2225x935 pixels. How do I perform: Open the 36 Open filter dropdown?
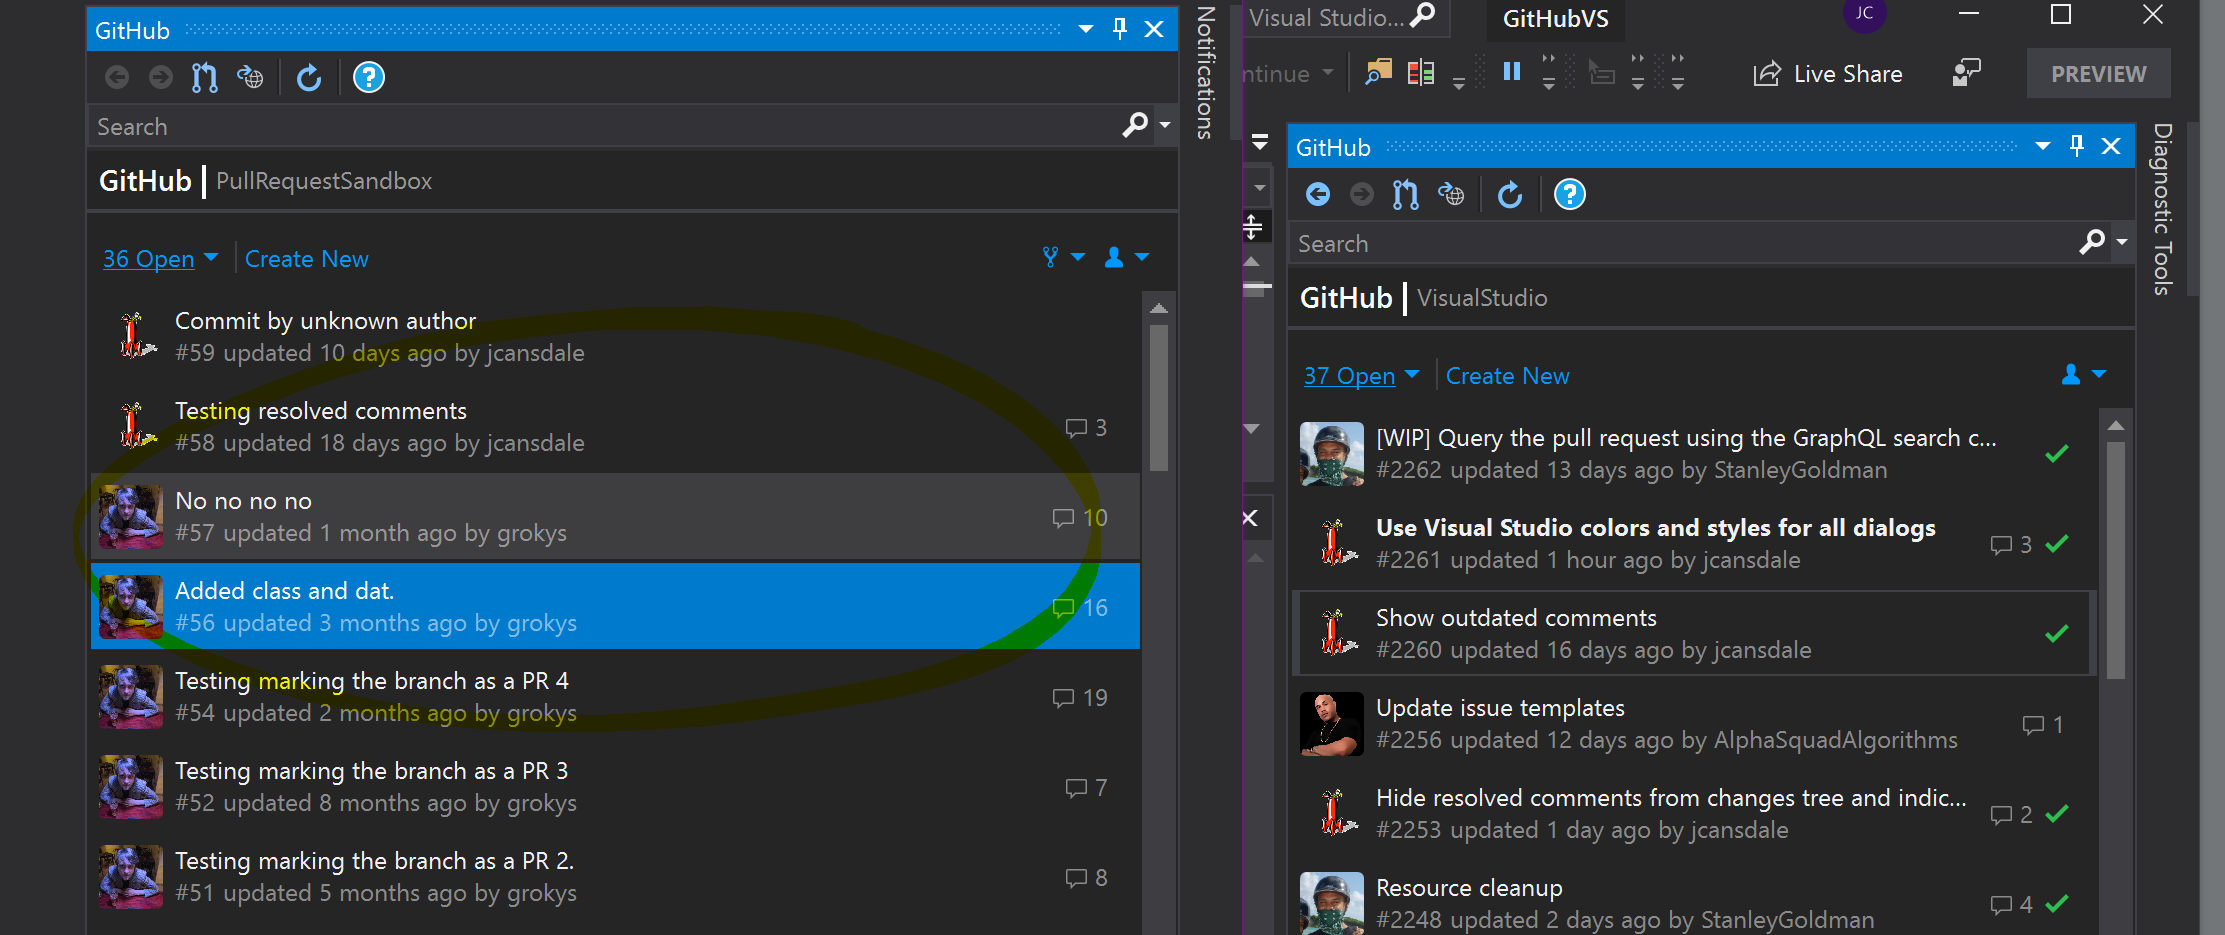[x=160, y=259]
